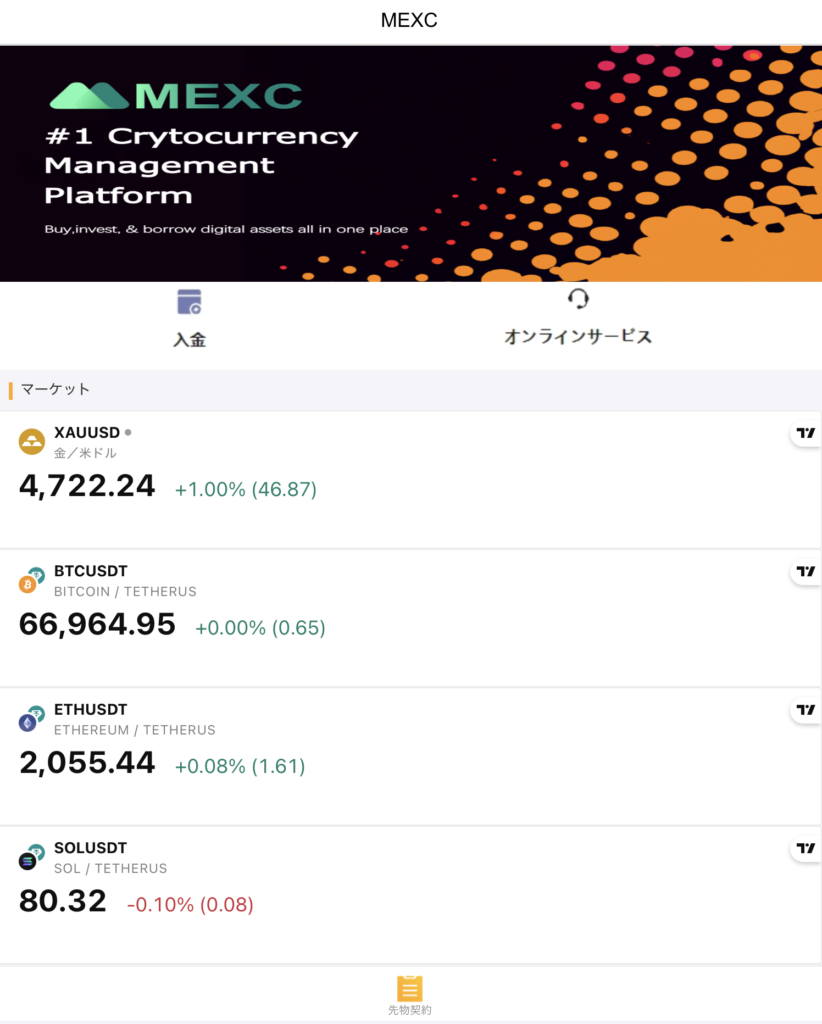822x1024 pixels.
Task: Open TradingView icon on BTCUSDT row
Action: coord(806,571)
